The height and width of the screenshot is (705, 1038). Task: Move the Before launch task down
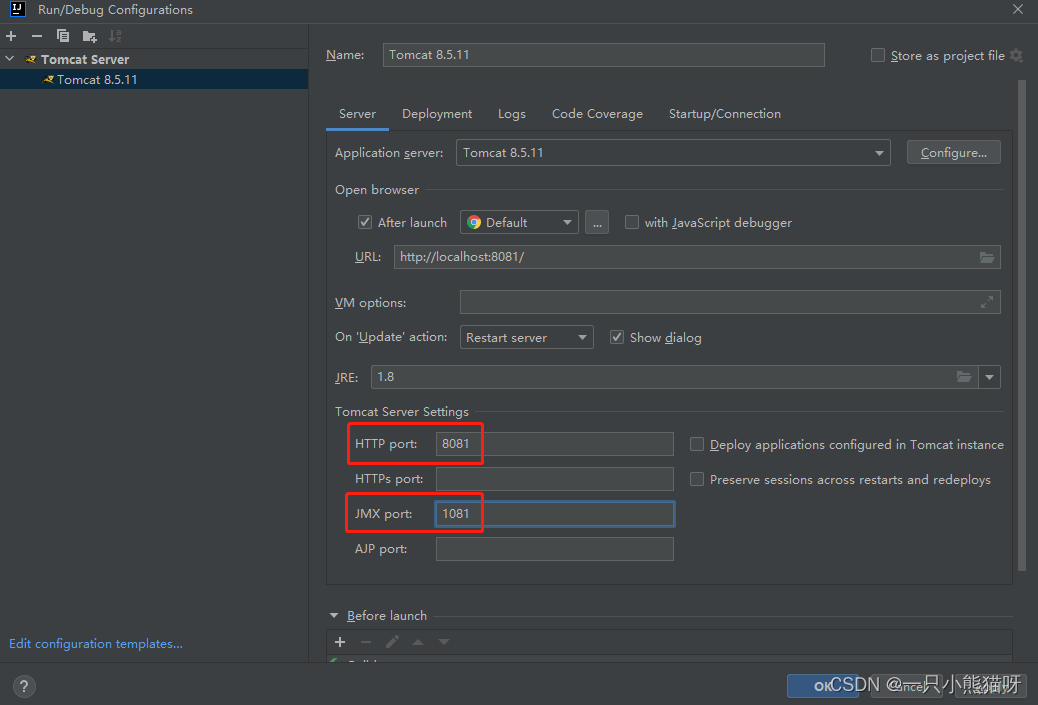pos(444,641)
